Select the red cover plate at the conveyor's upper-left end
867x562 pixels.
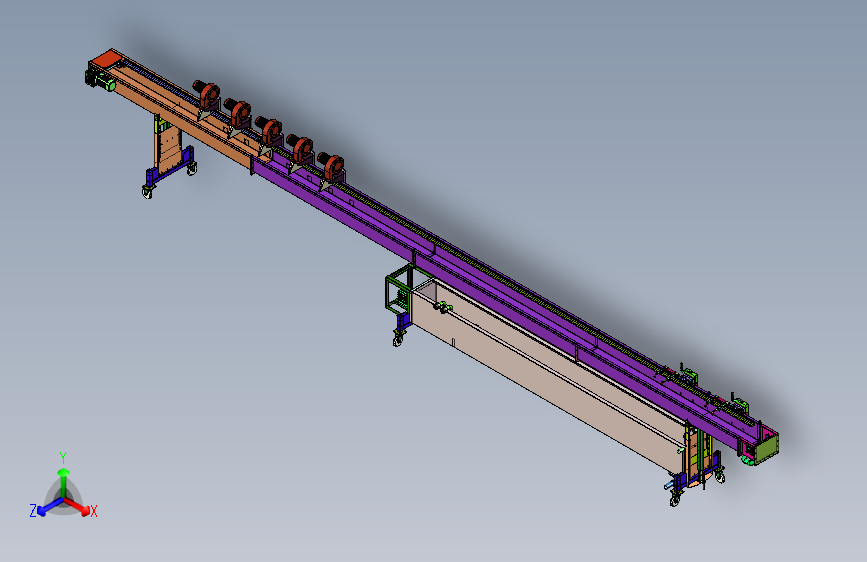(106, 59)
